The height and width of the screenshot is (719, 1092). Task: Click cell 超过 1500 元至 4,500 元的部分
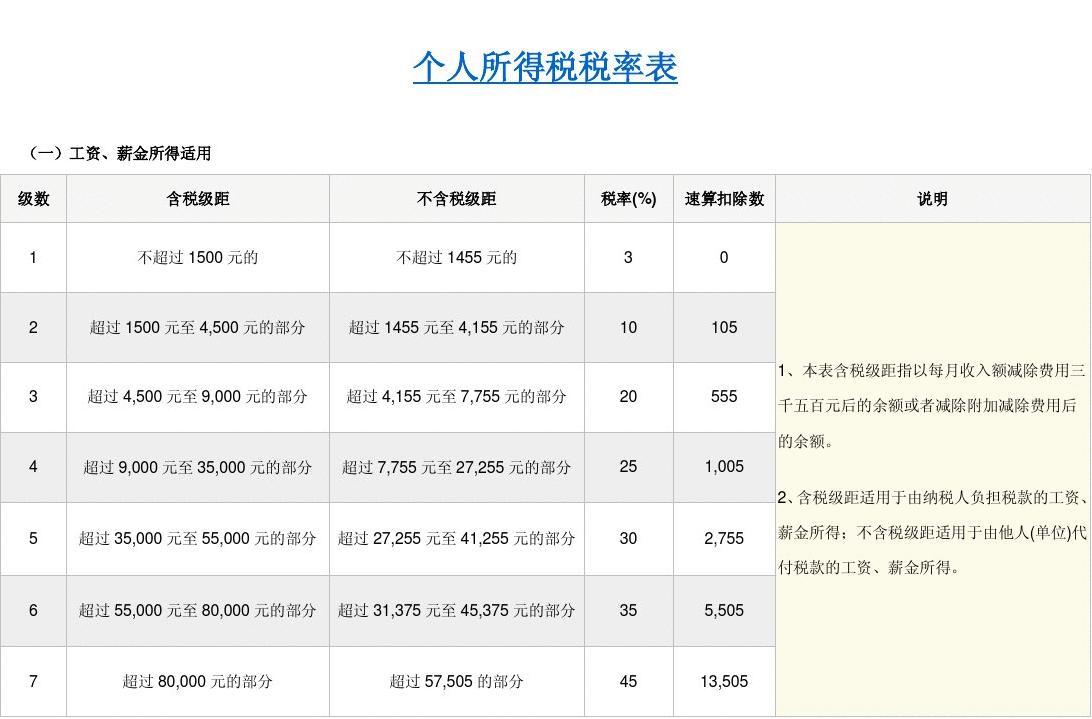[198, 327]
